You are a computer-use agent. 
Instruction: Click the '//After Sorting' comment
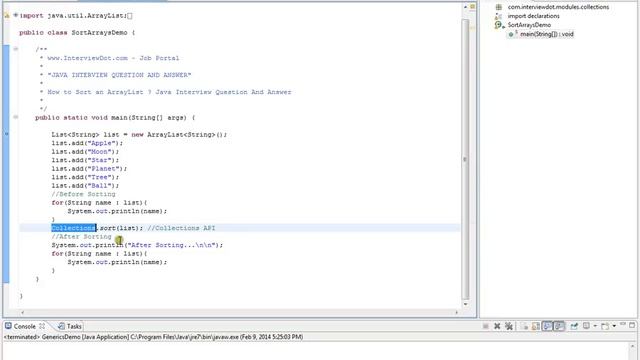81,237
